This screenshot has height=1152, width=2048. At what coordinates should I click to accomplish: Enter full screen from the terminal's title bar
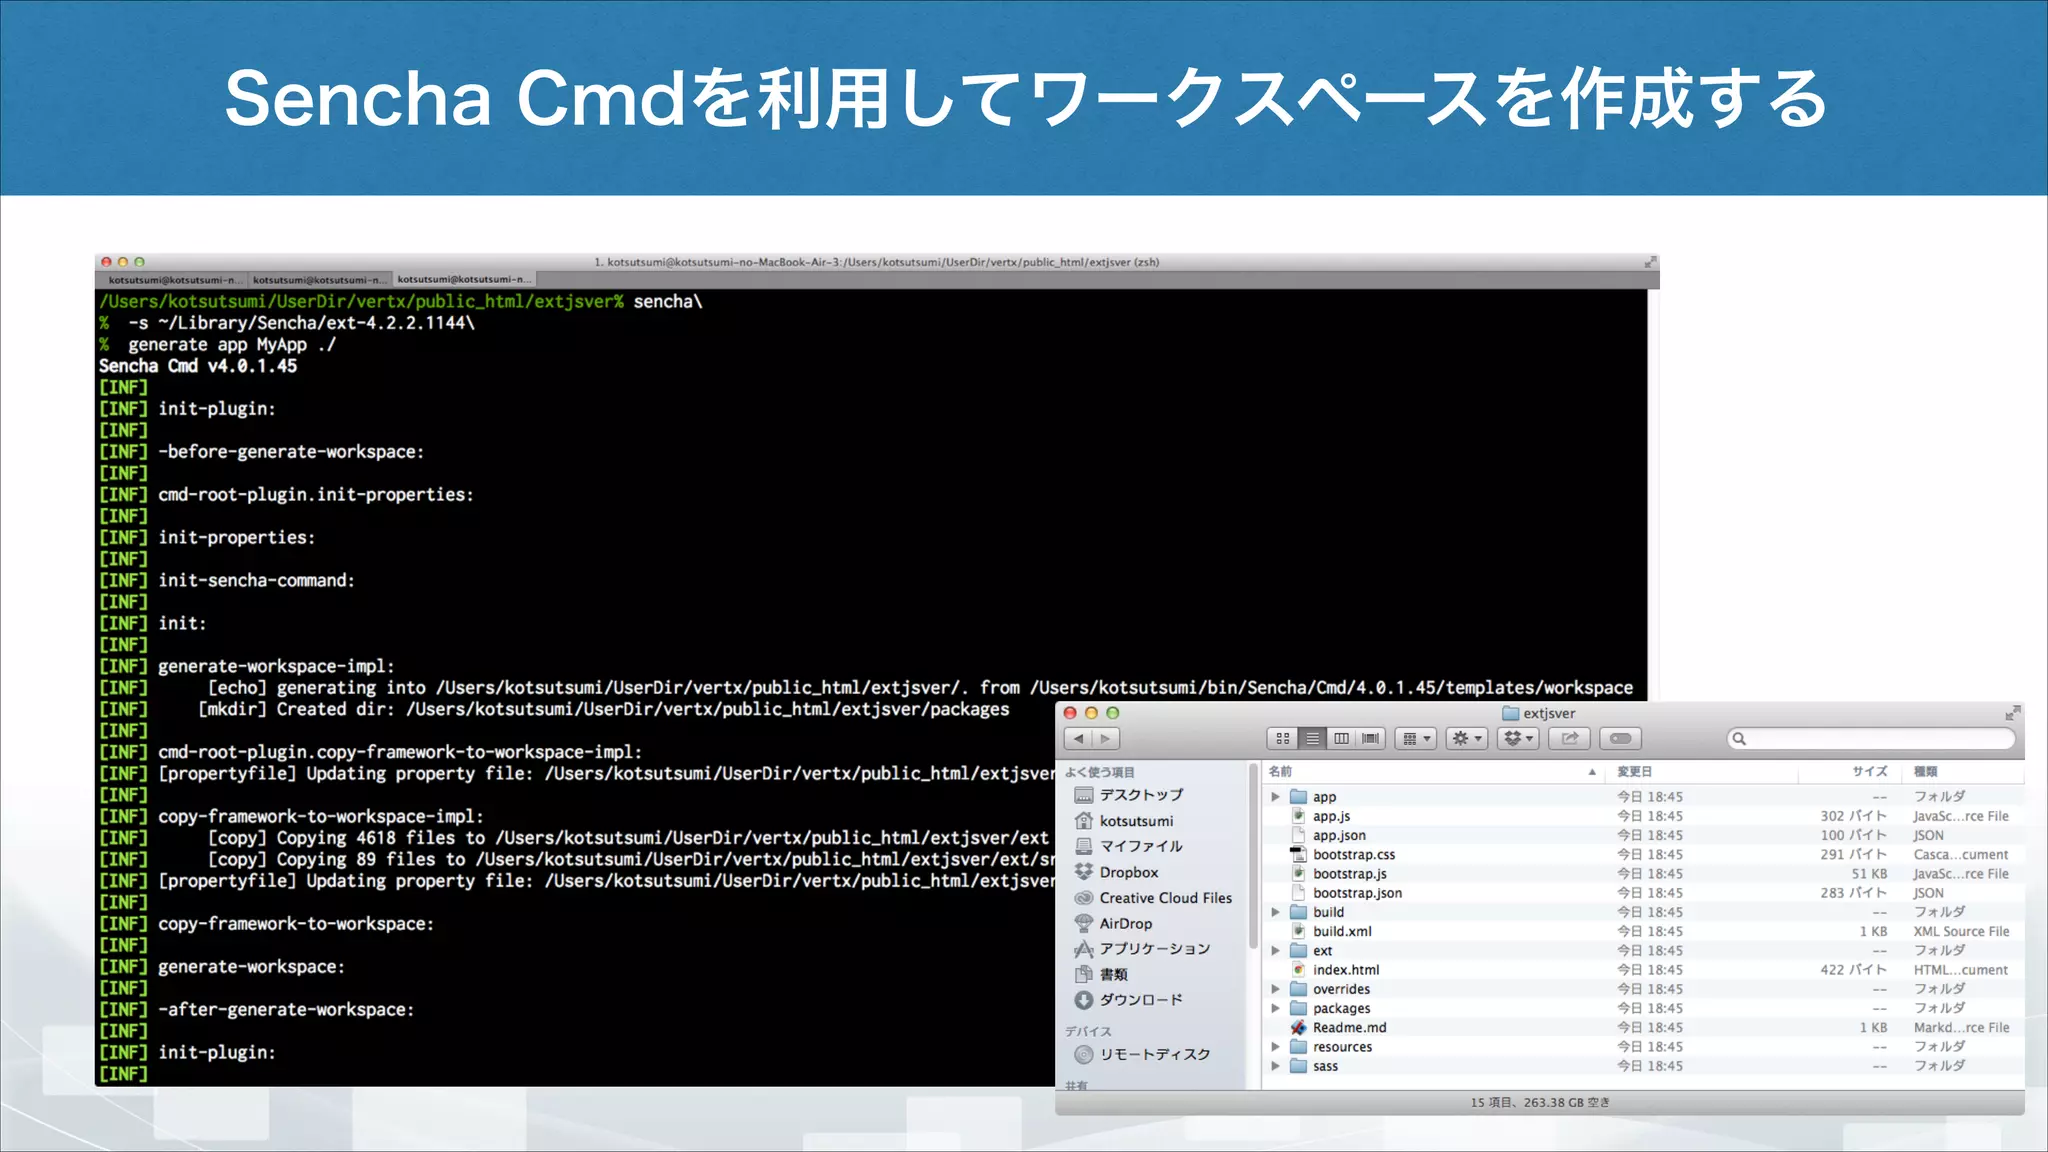(1650, 262)
